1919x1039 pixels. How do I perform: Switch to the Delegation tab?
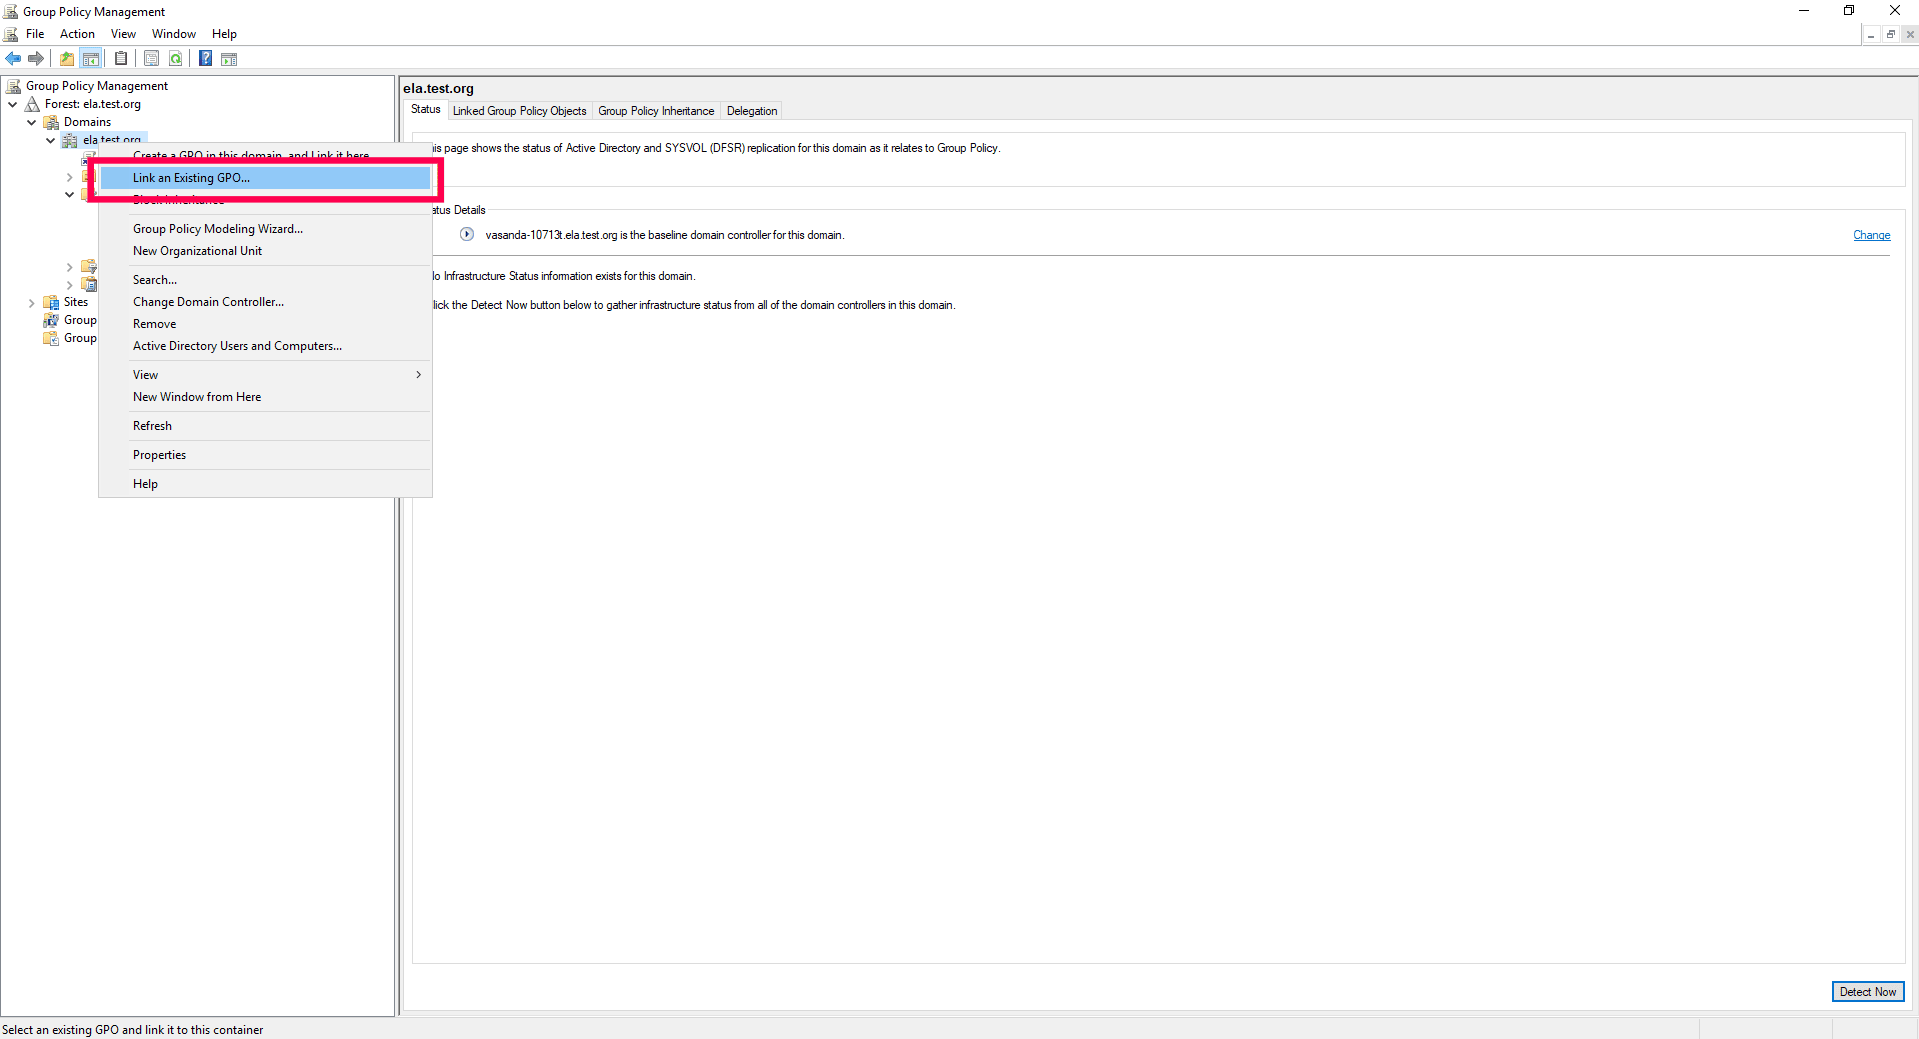click(752, 111)
